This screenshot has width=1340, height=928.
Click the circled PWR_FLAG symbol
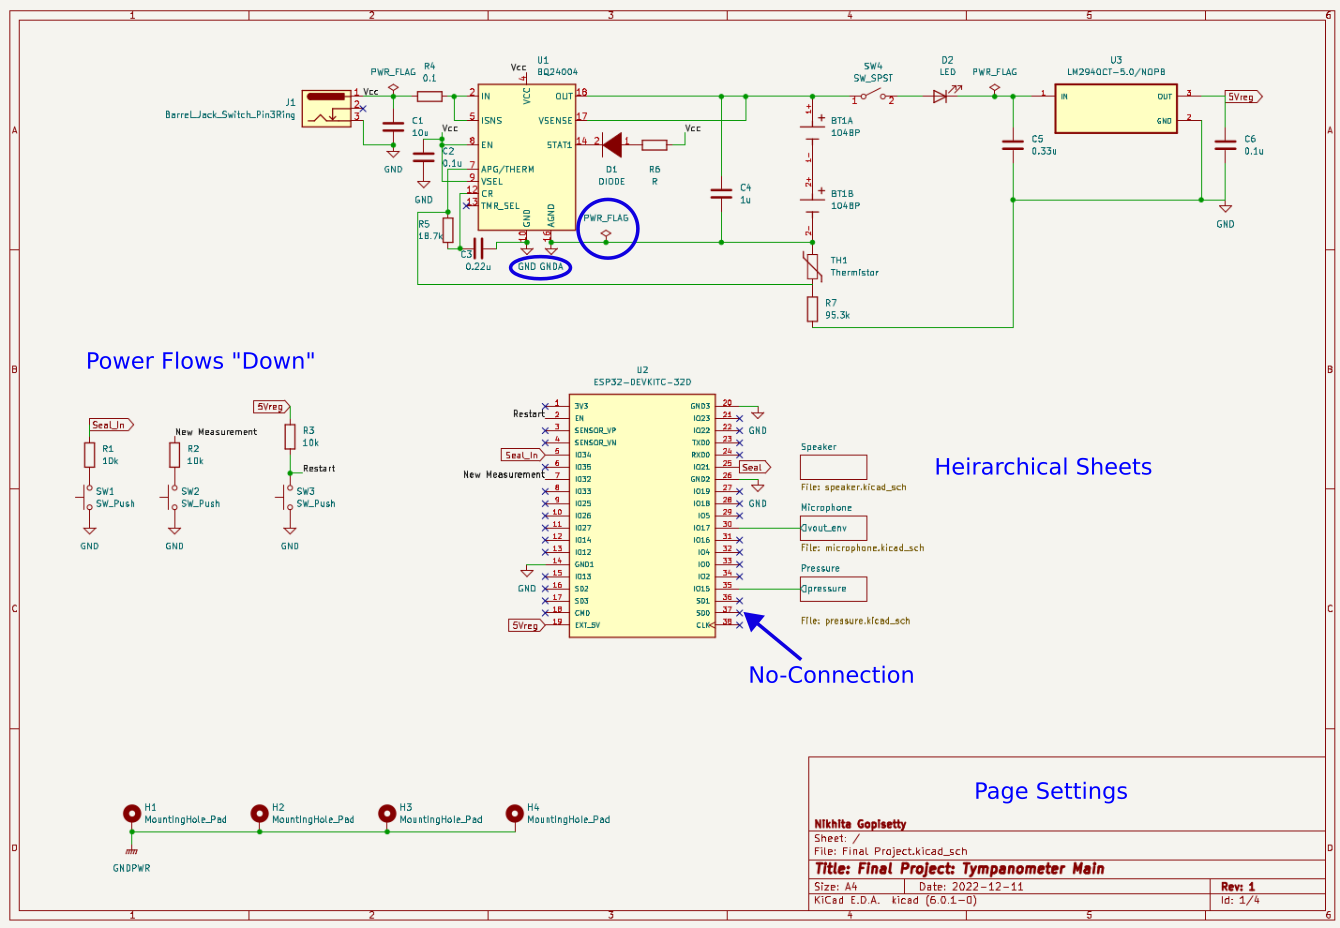point(606,233)
